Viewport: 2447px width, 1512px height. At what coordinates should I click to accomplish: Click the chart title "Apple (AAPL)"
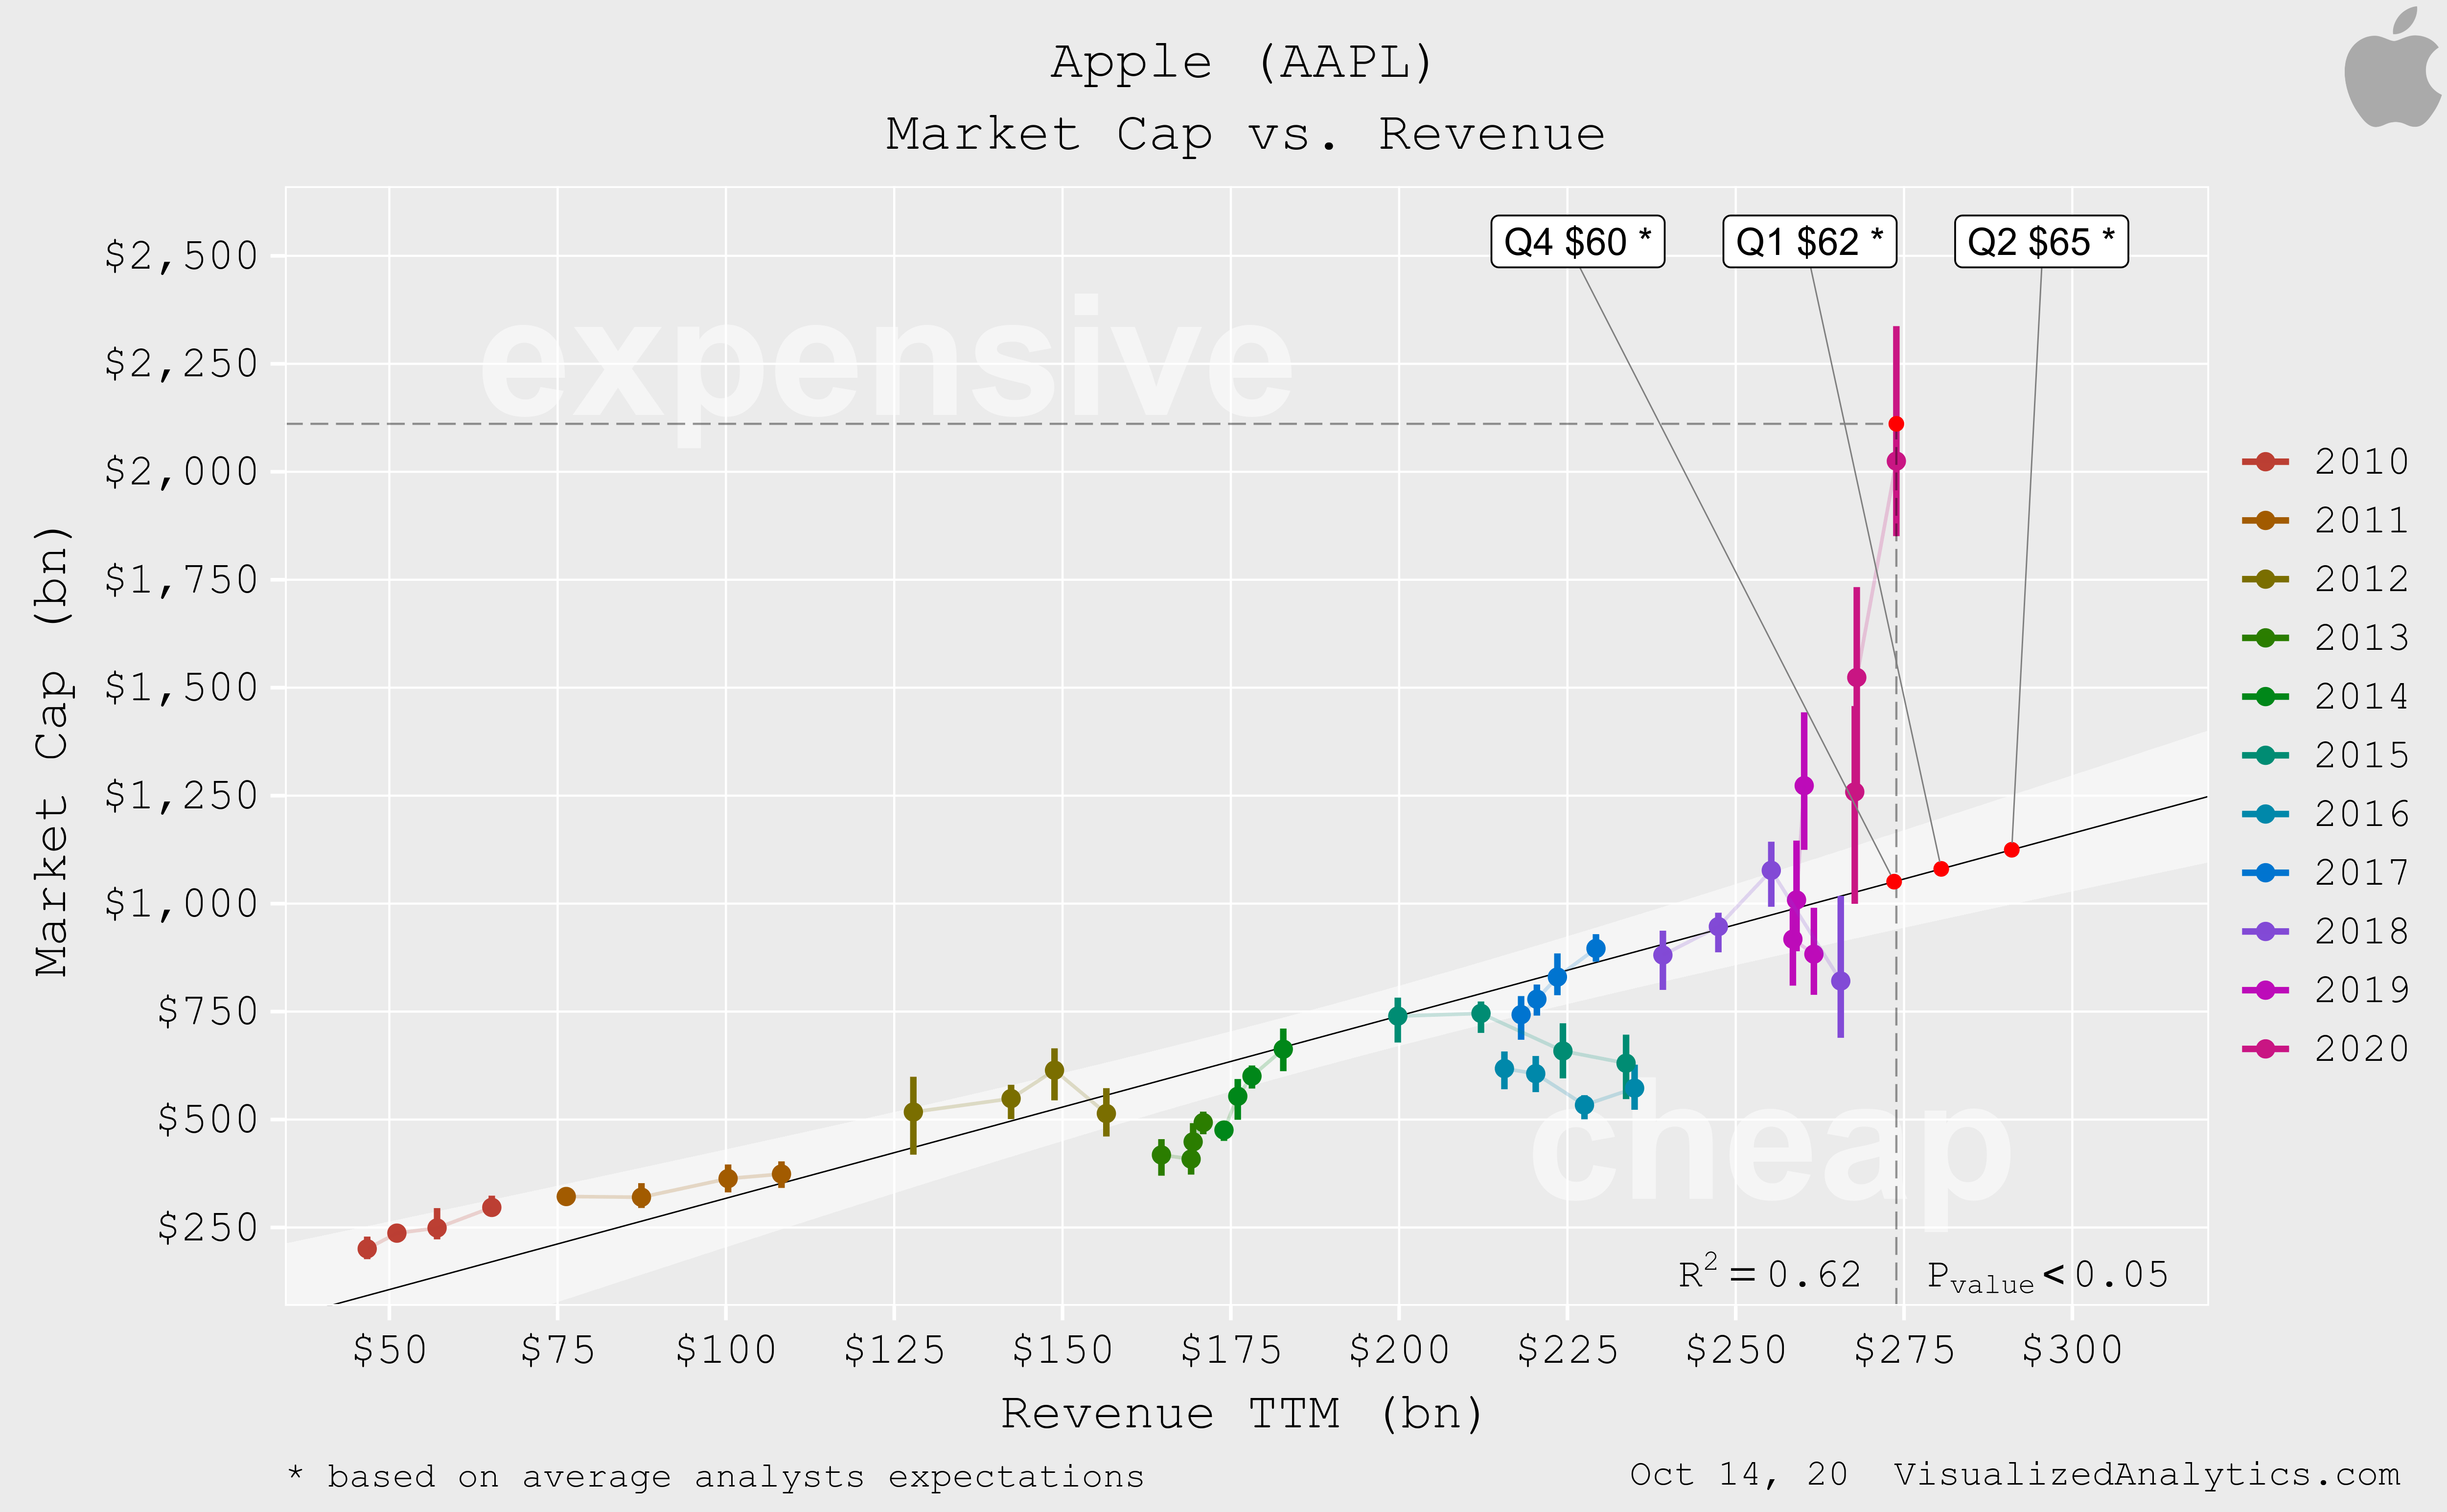tap(1244, 63)
